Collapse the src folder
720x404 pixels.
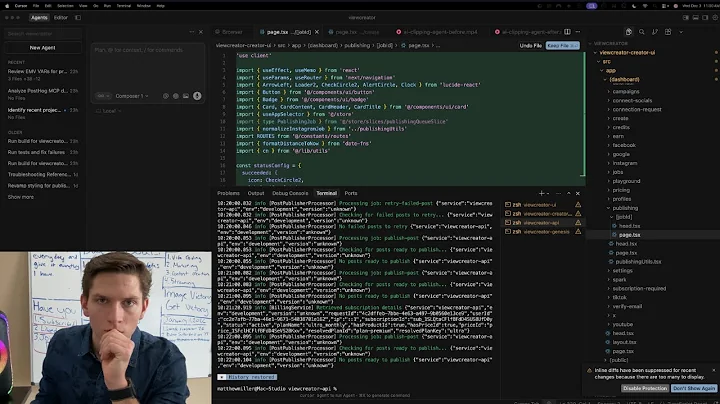click(606, 61)
